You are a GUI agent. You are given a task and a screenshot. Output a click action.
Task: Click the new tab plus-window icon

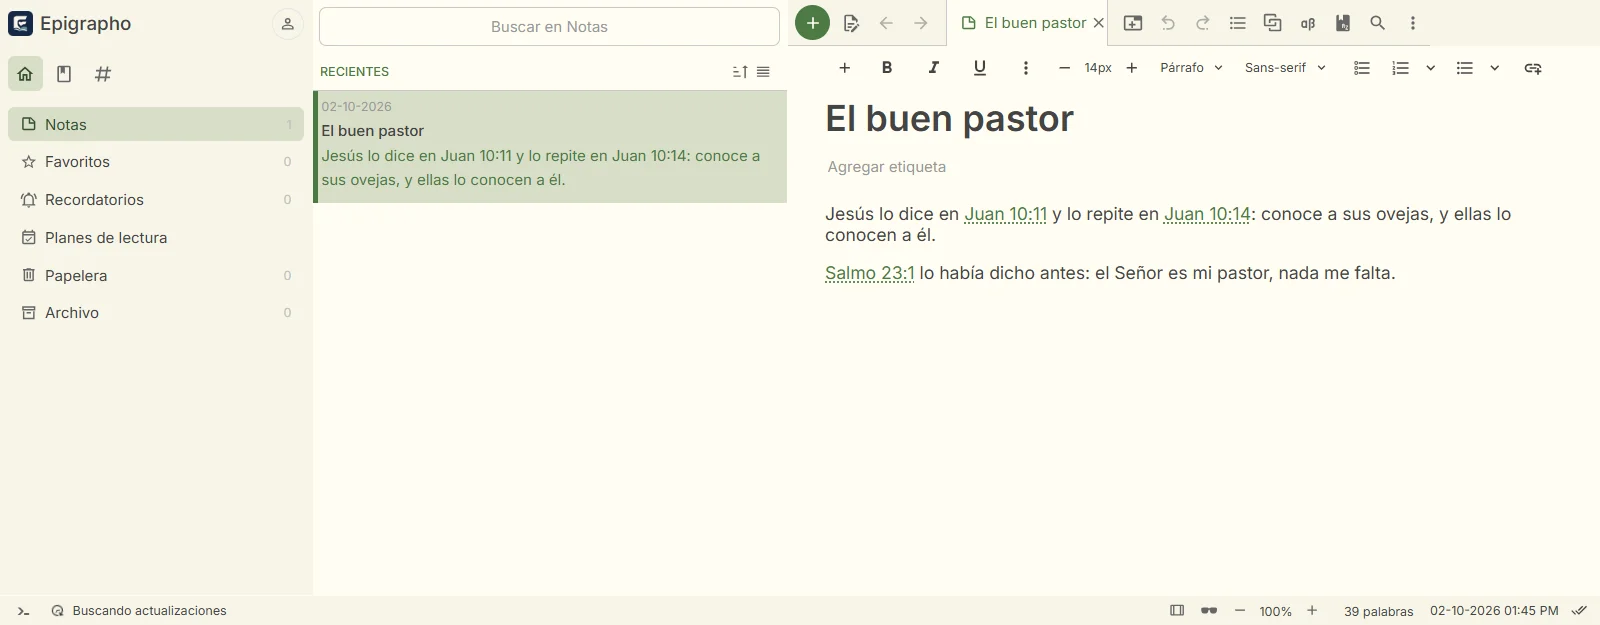[x=1133, y=23]
